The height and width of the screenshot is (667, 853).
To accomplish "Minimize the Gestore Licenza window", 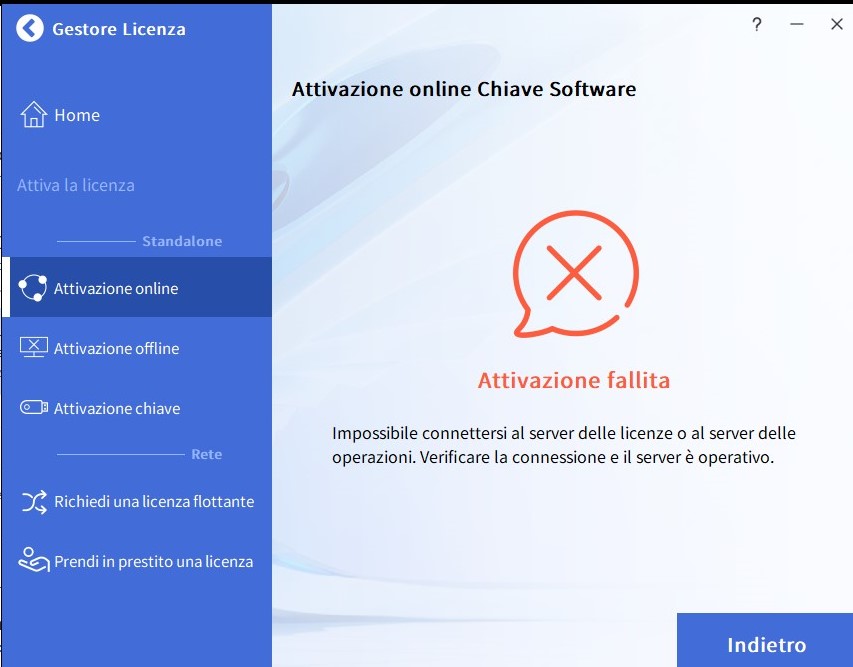I will click(x=797, y=25).
